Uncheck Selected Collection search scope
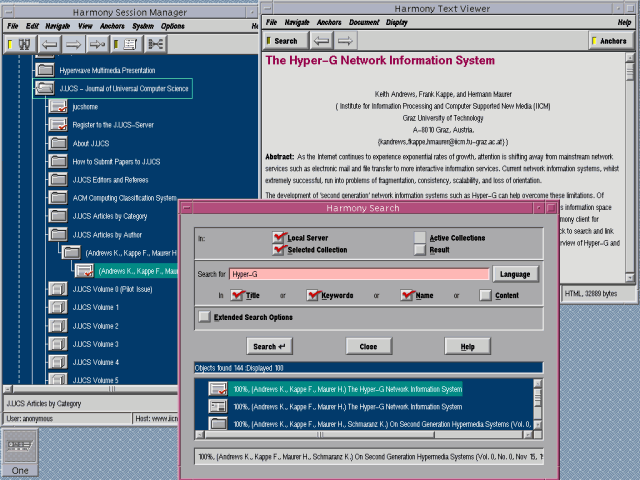 click(x=279, y=249)
